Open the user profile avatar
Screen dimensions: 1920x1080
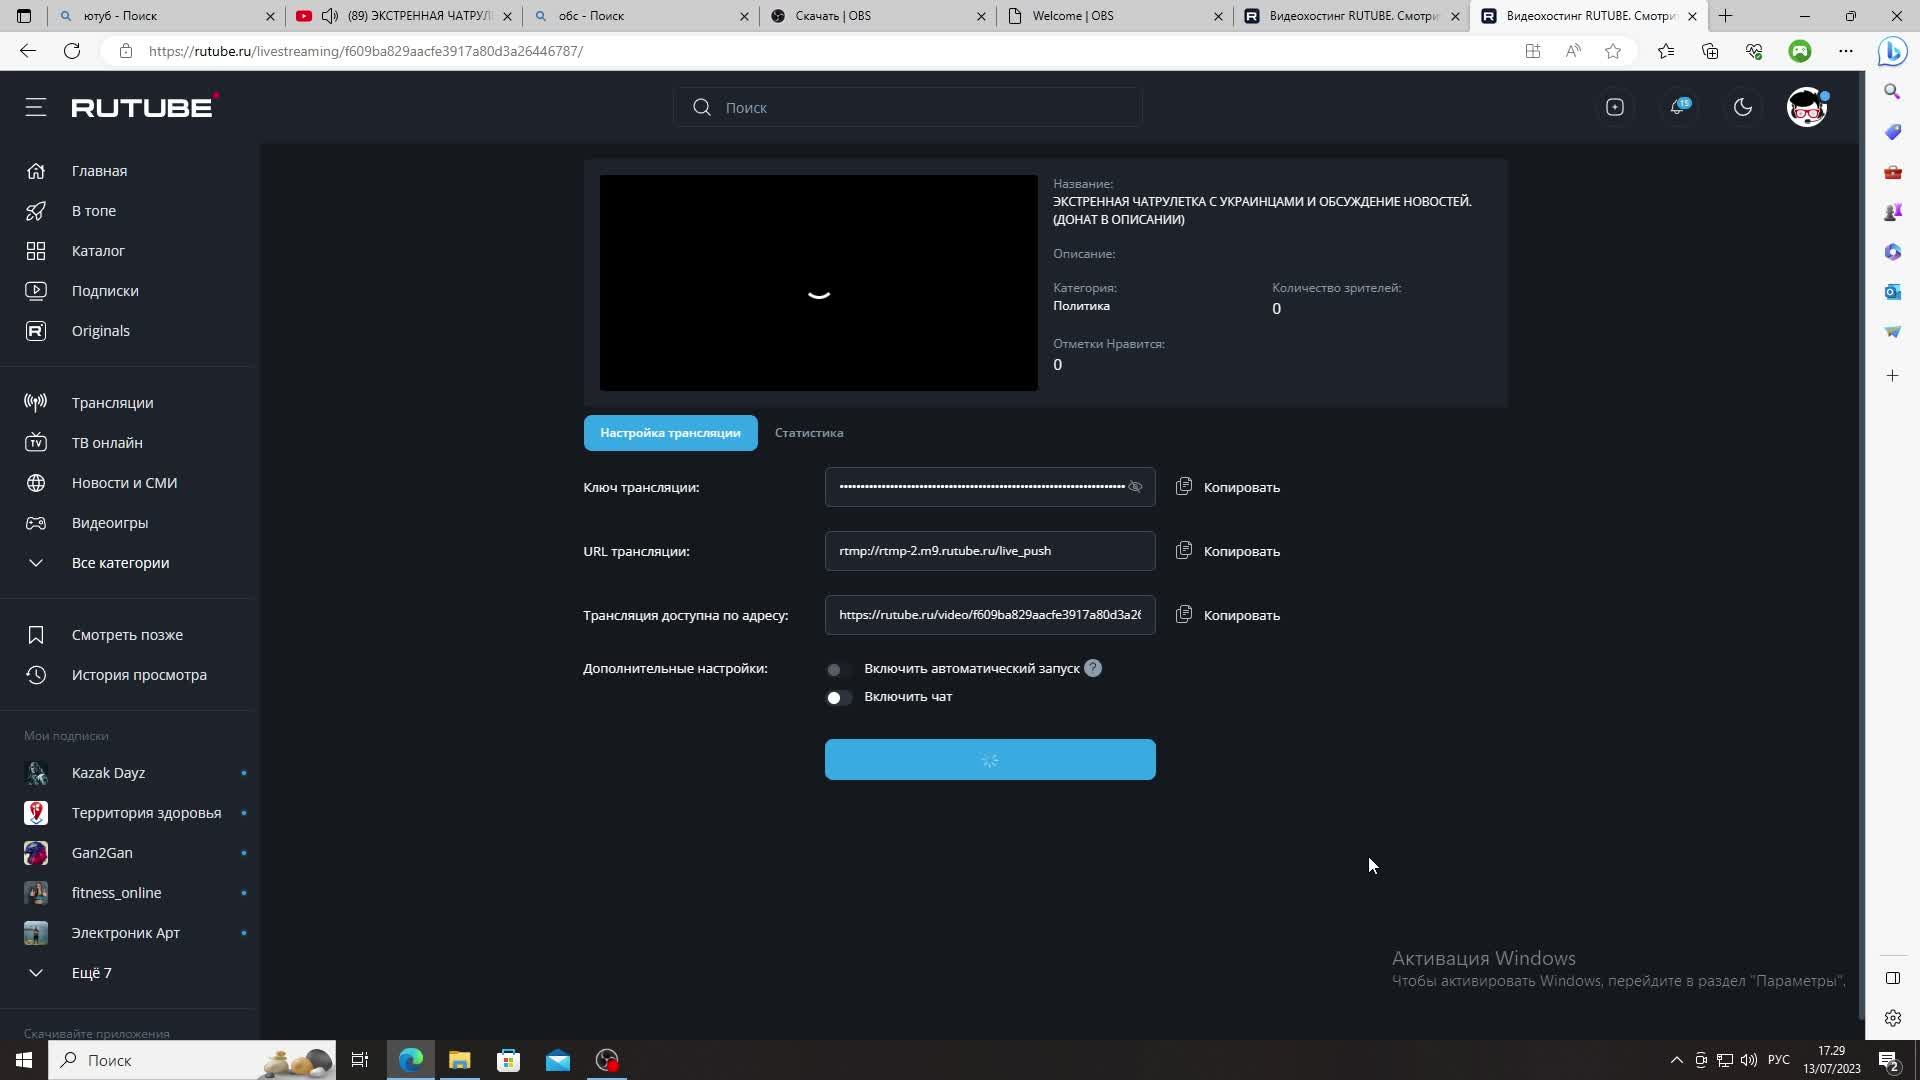coord(1806,107)
